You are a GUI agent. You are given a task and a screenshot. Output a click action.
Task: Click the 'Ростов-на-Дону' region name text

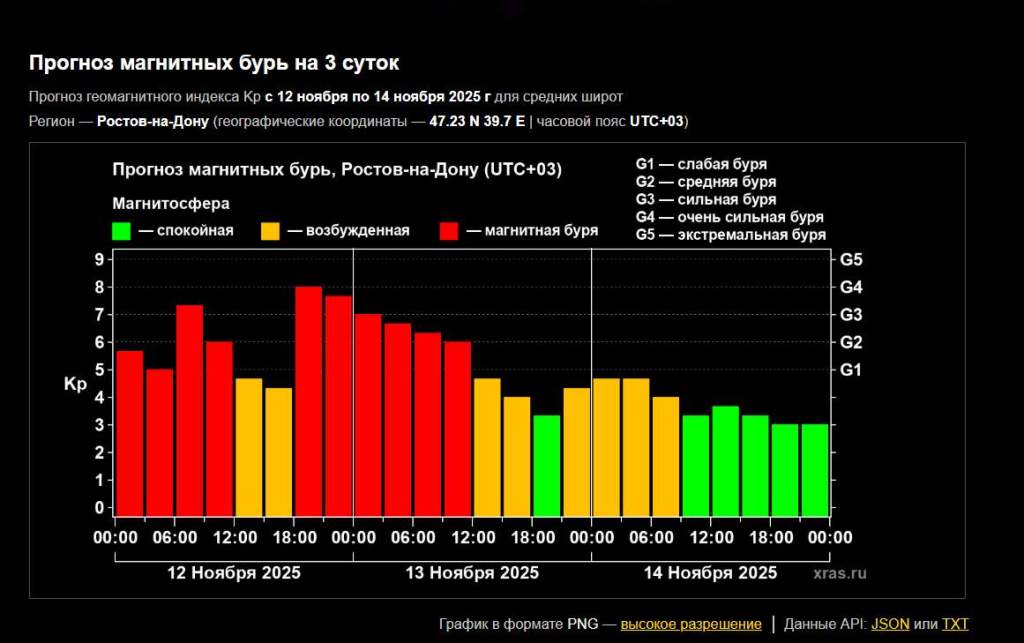pyautogui.click(x=153, y=122)
